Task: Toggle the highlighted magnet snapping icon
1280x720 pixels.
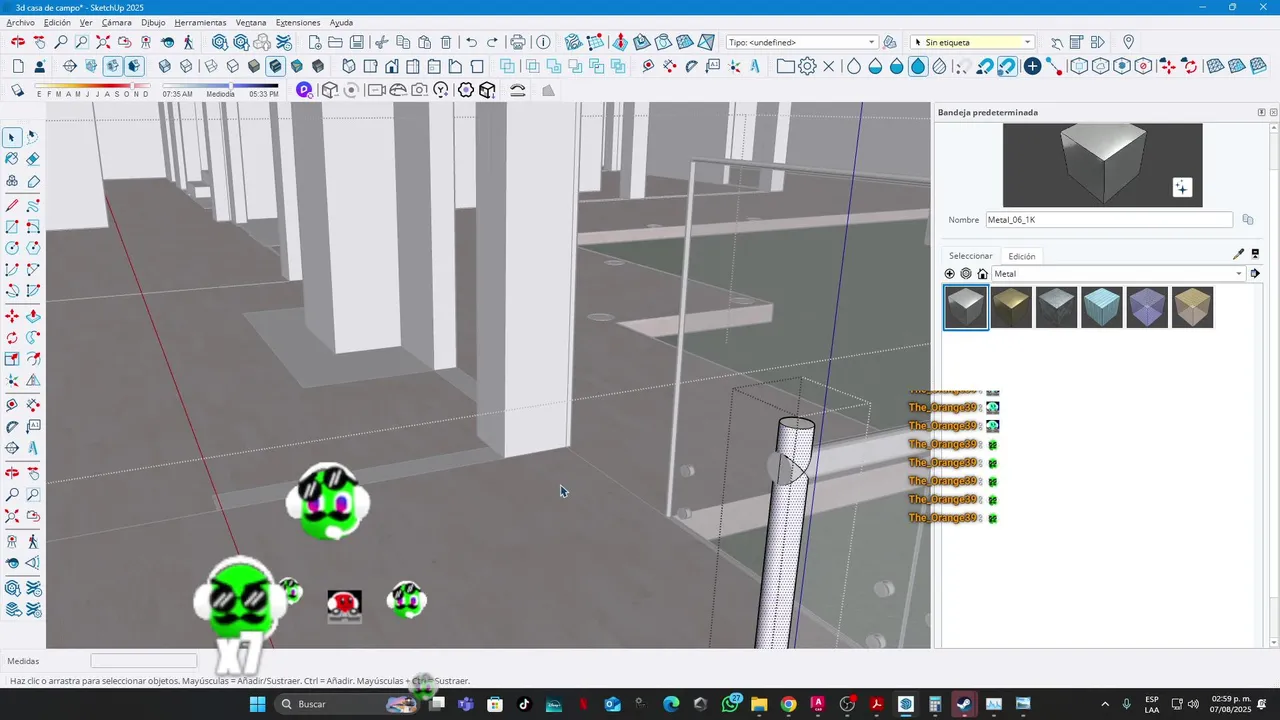Action: pyautogui.click(x=1007, y=66)
